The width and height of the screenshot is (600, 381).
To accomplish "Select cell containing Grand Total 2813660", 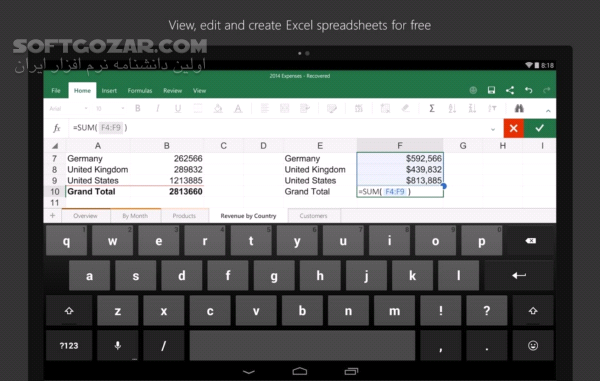I will 166,192.
